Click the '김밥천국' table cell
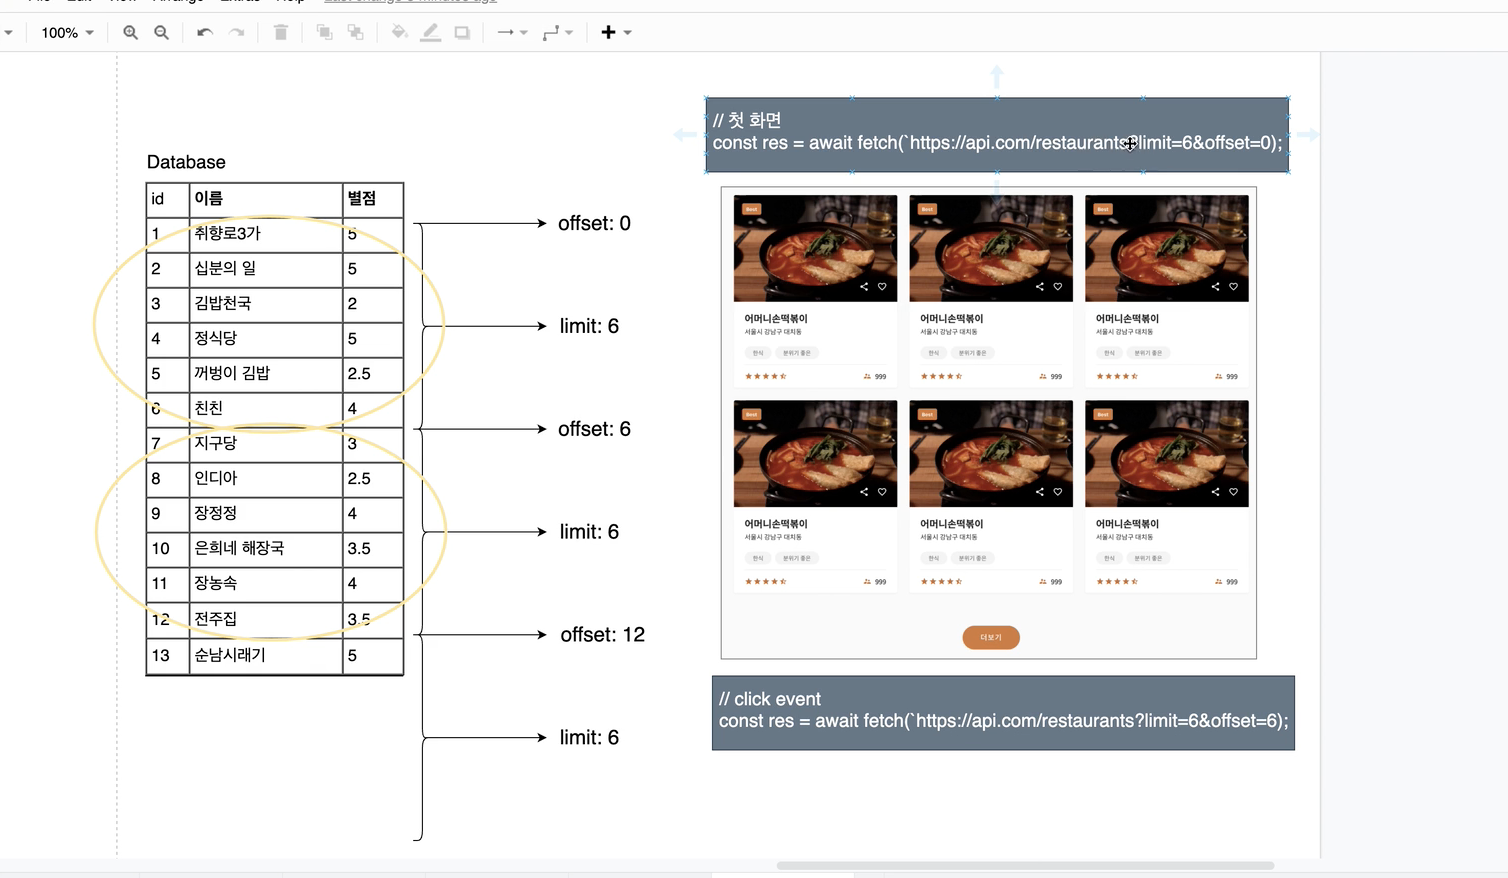 point(266,304)
